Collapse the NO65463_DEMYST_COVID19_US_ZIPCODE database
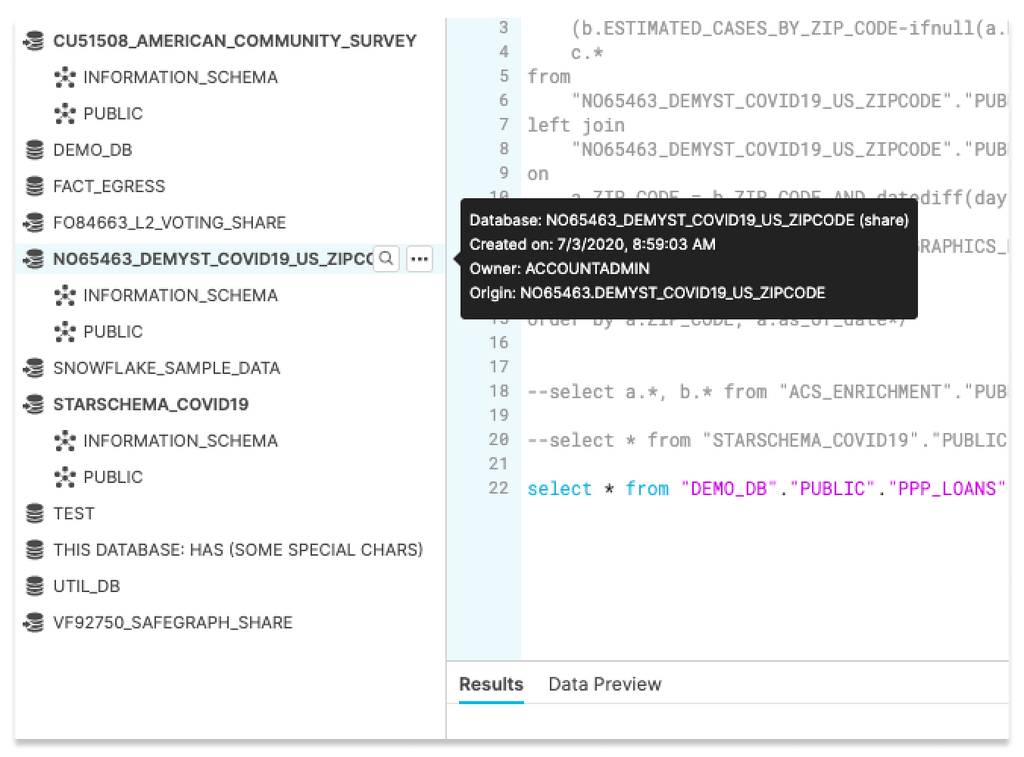Screen dimensions: 1024x757 click(213, 259)
